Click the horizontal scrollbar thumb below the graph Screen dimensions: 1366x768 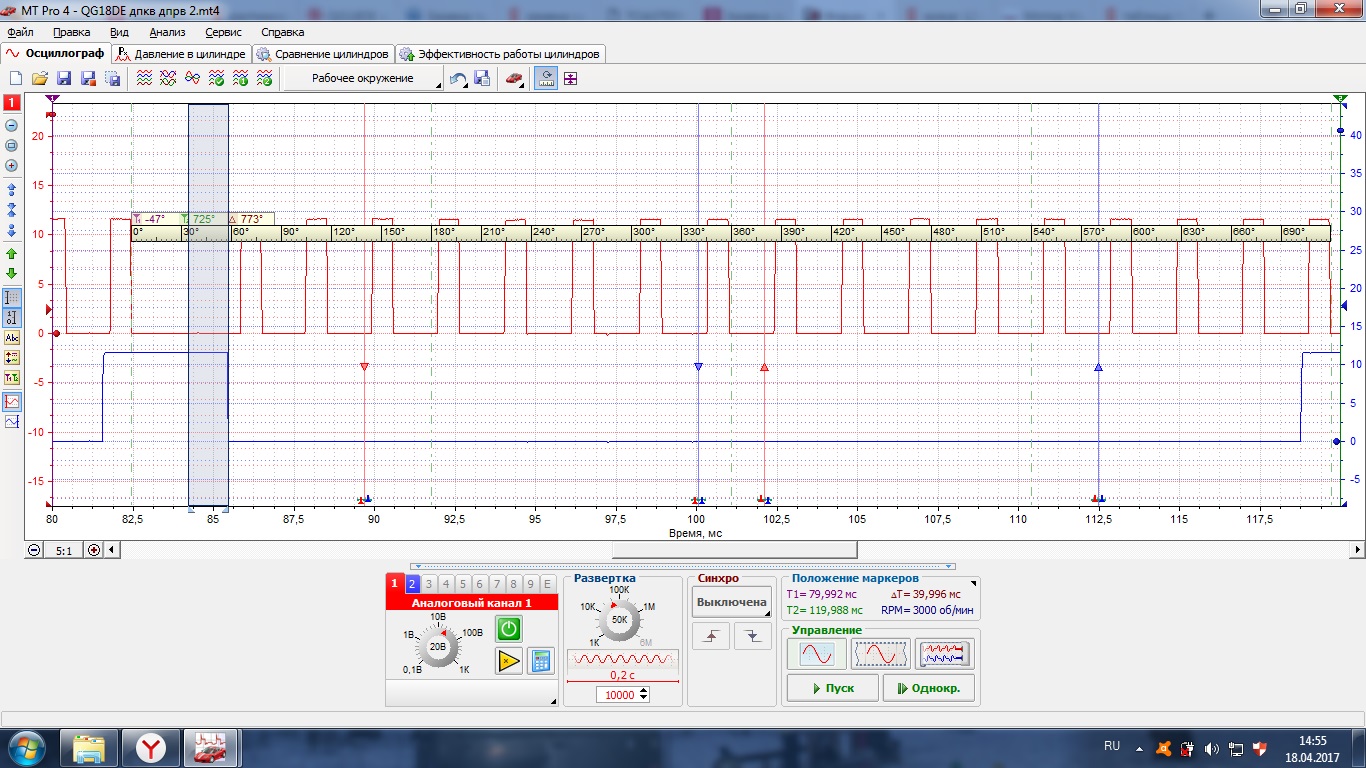click(x=735, y=549)
